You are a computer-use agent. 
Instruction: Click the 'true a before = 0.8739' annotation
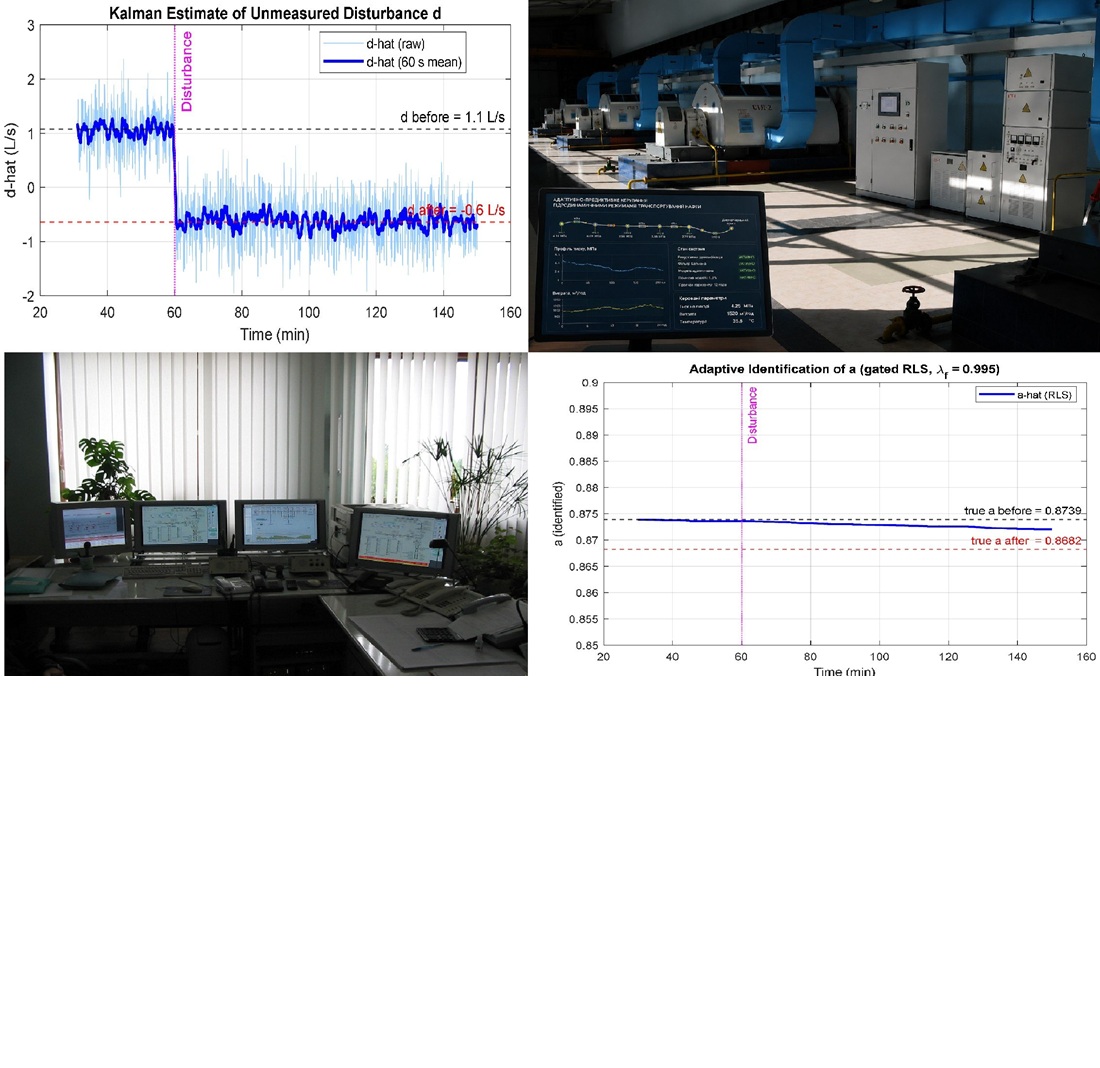pyautogui.click(x=1023, y=510)
